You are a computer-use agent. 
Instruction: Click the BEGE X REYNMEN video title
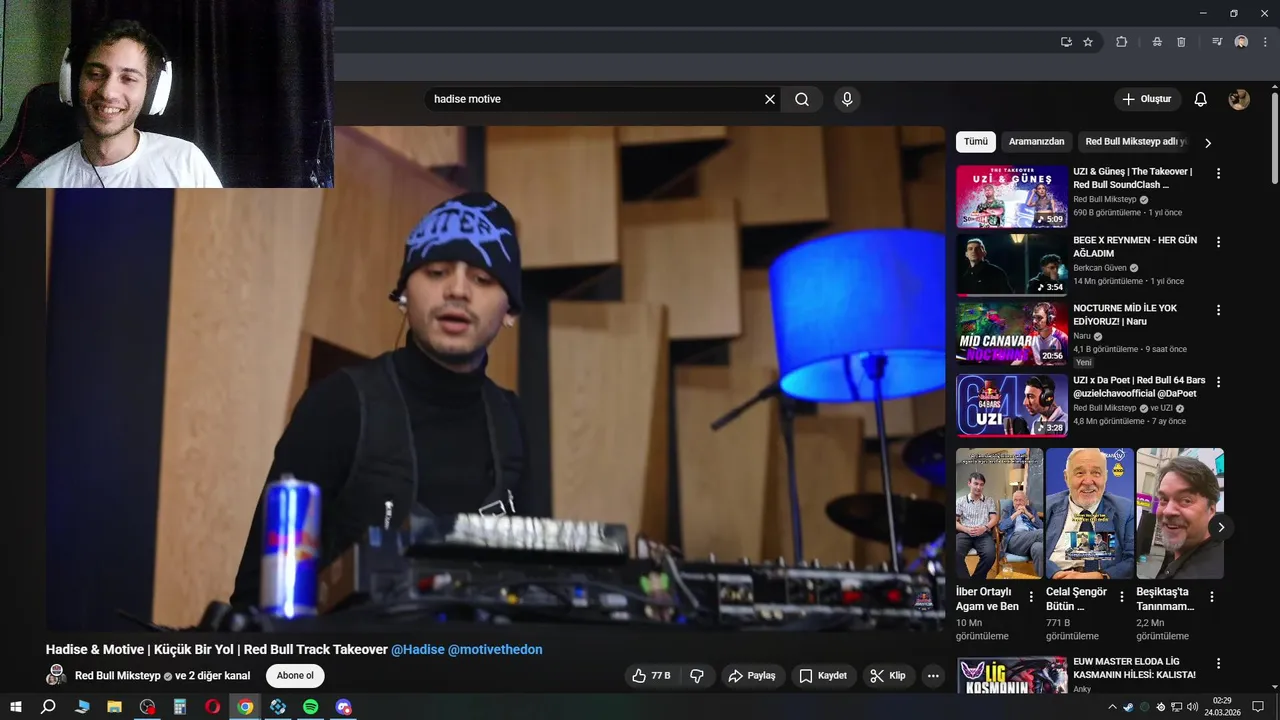1135,247
